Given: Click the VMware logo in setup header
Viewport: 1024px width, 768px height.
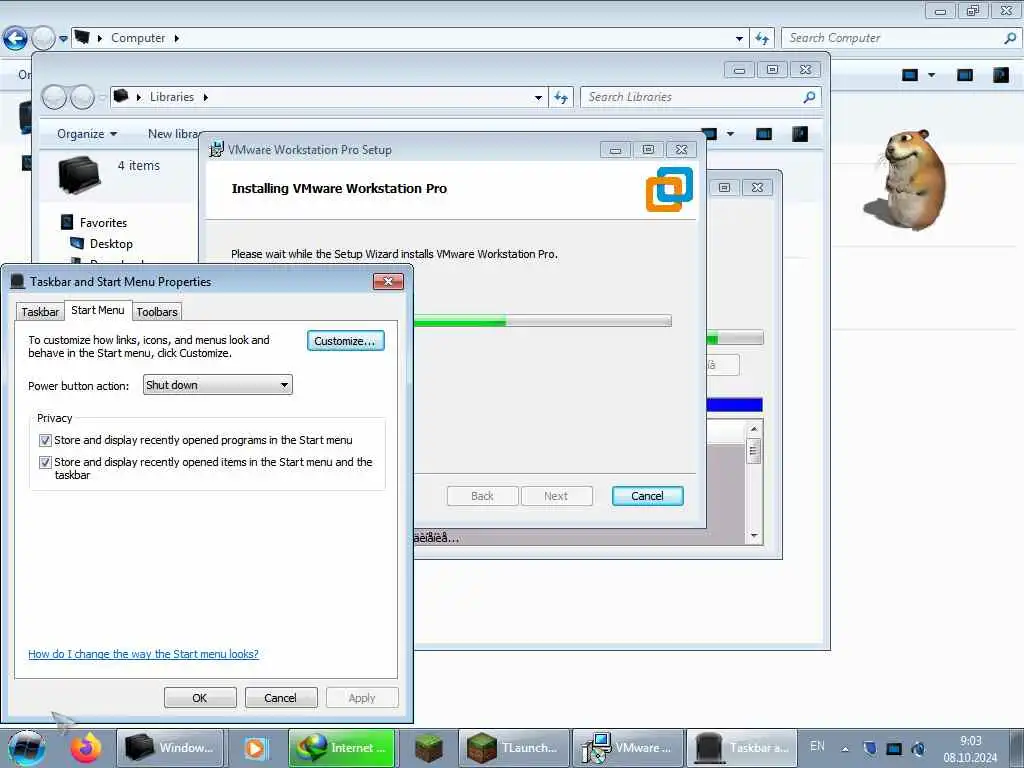Looking at the screenshot, I should [x=669, y=189].
